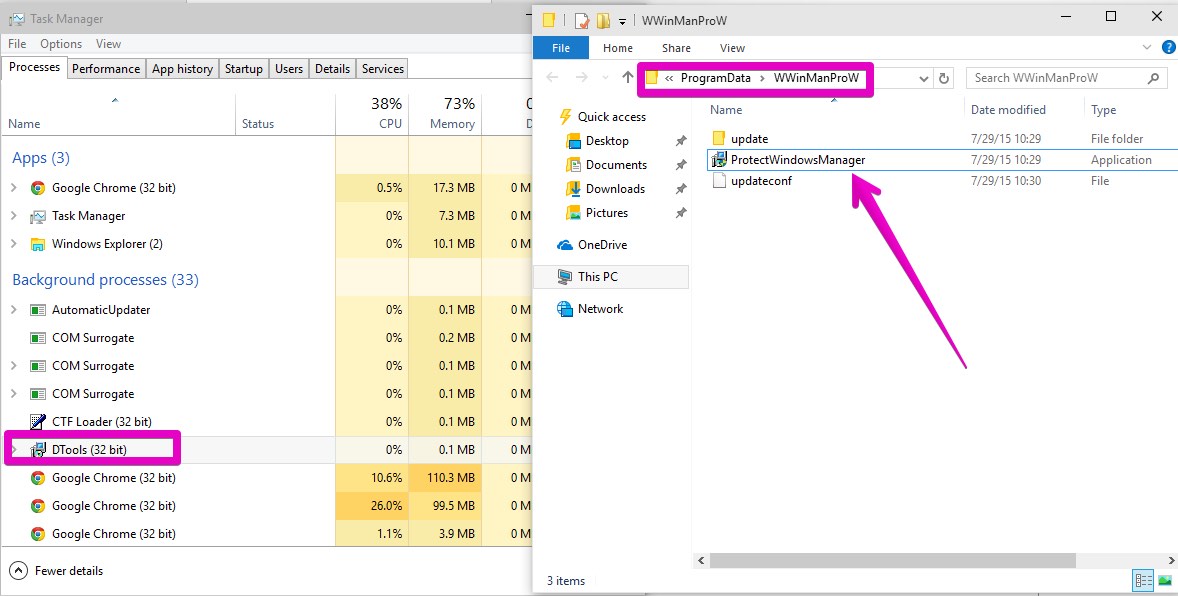Click the Explorer help question mark icon

[1165, 48]
